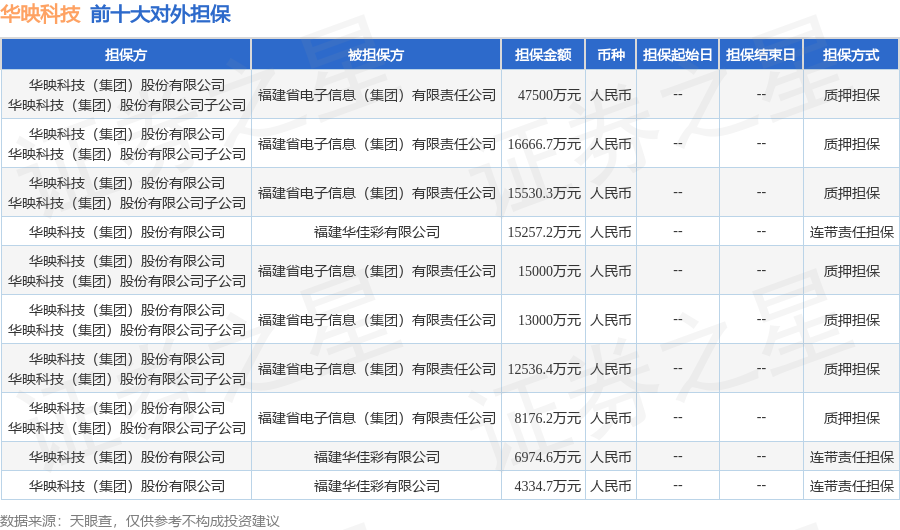
Task: Select the 16666.7万元 amount cell
Action: coord(544,144)
